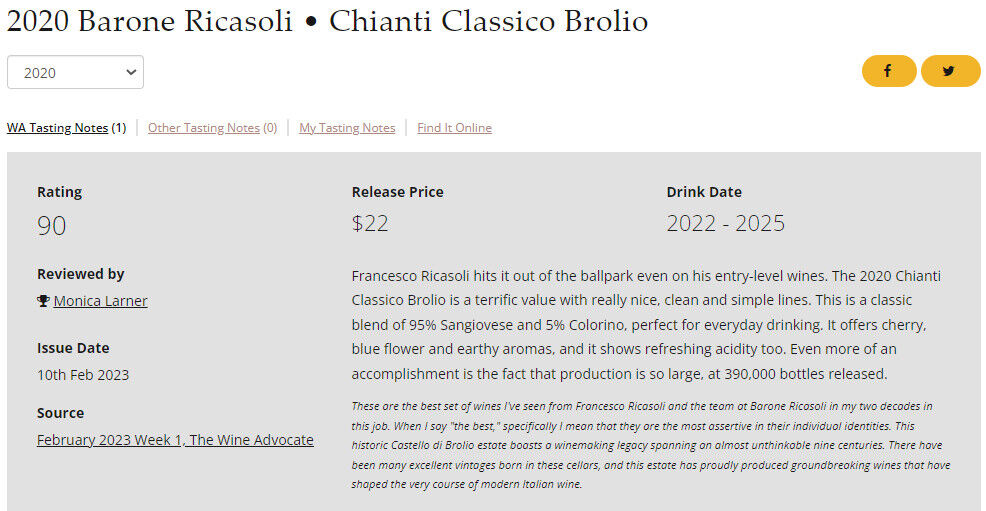Open reviewer Monica Larner's profile link

[100, 301]
